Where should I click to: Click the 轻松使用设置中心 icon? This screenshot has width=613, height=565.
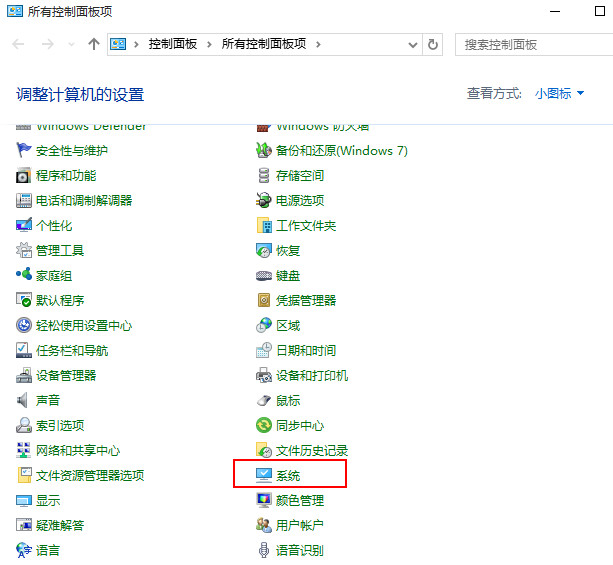[23, 325]
